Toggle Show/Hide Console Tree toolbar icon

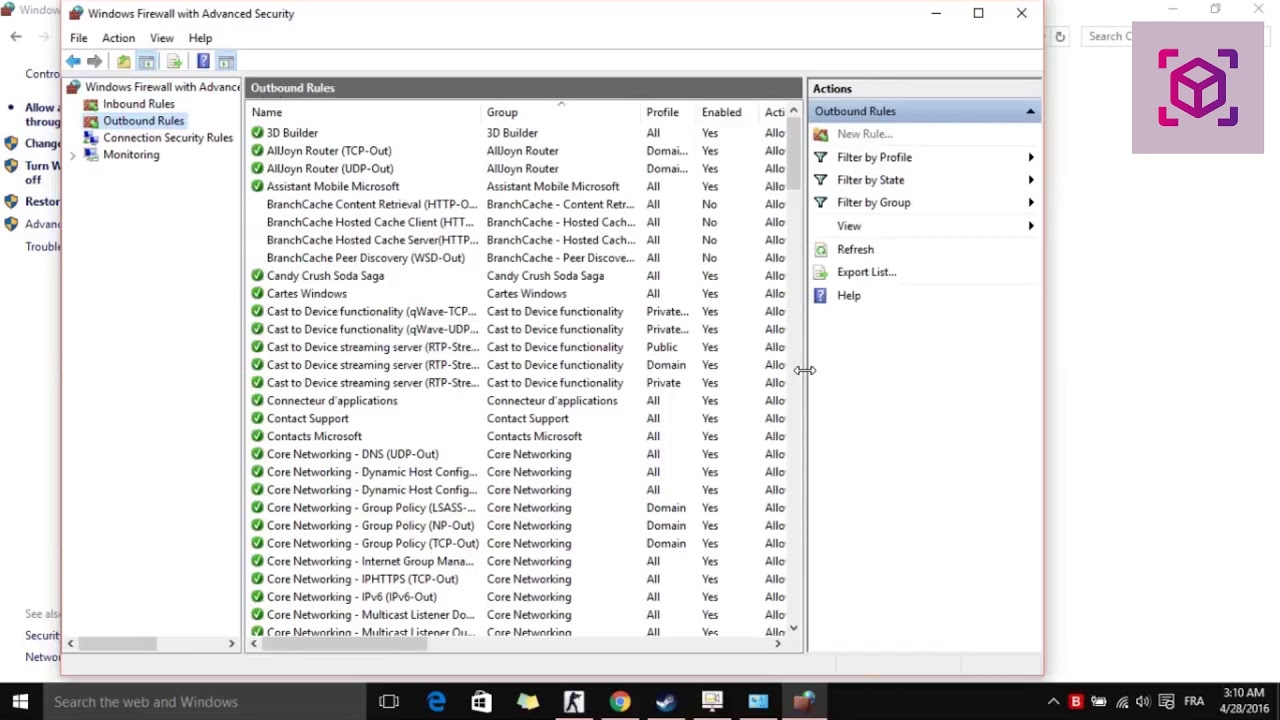pyautogui.click(x=146, y=62)
